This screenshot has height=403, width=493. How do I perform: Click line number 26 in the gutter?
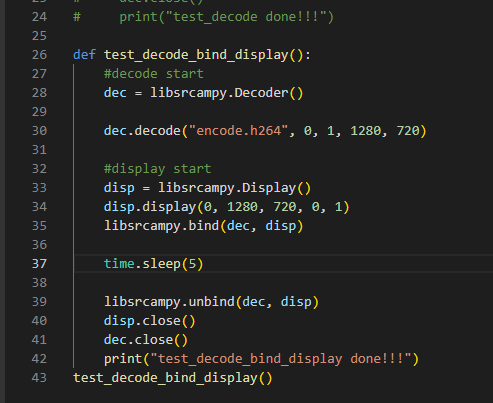tap(39, 55)
